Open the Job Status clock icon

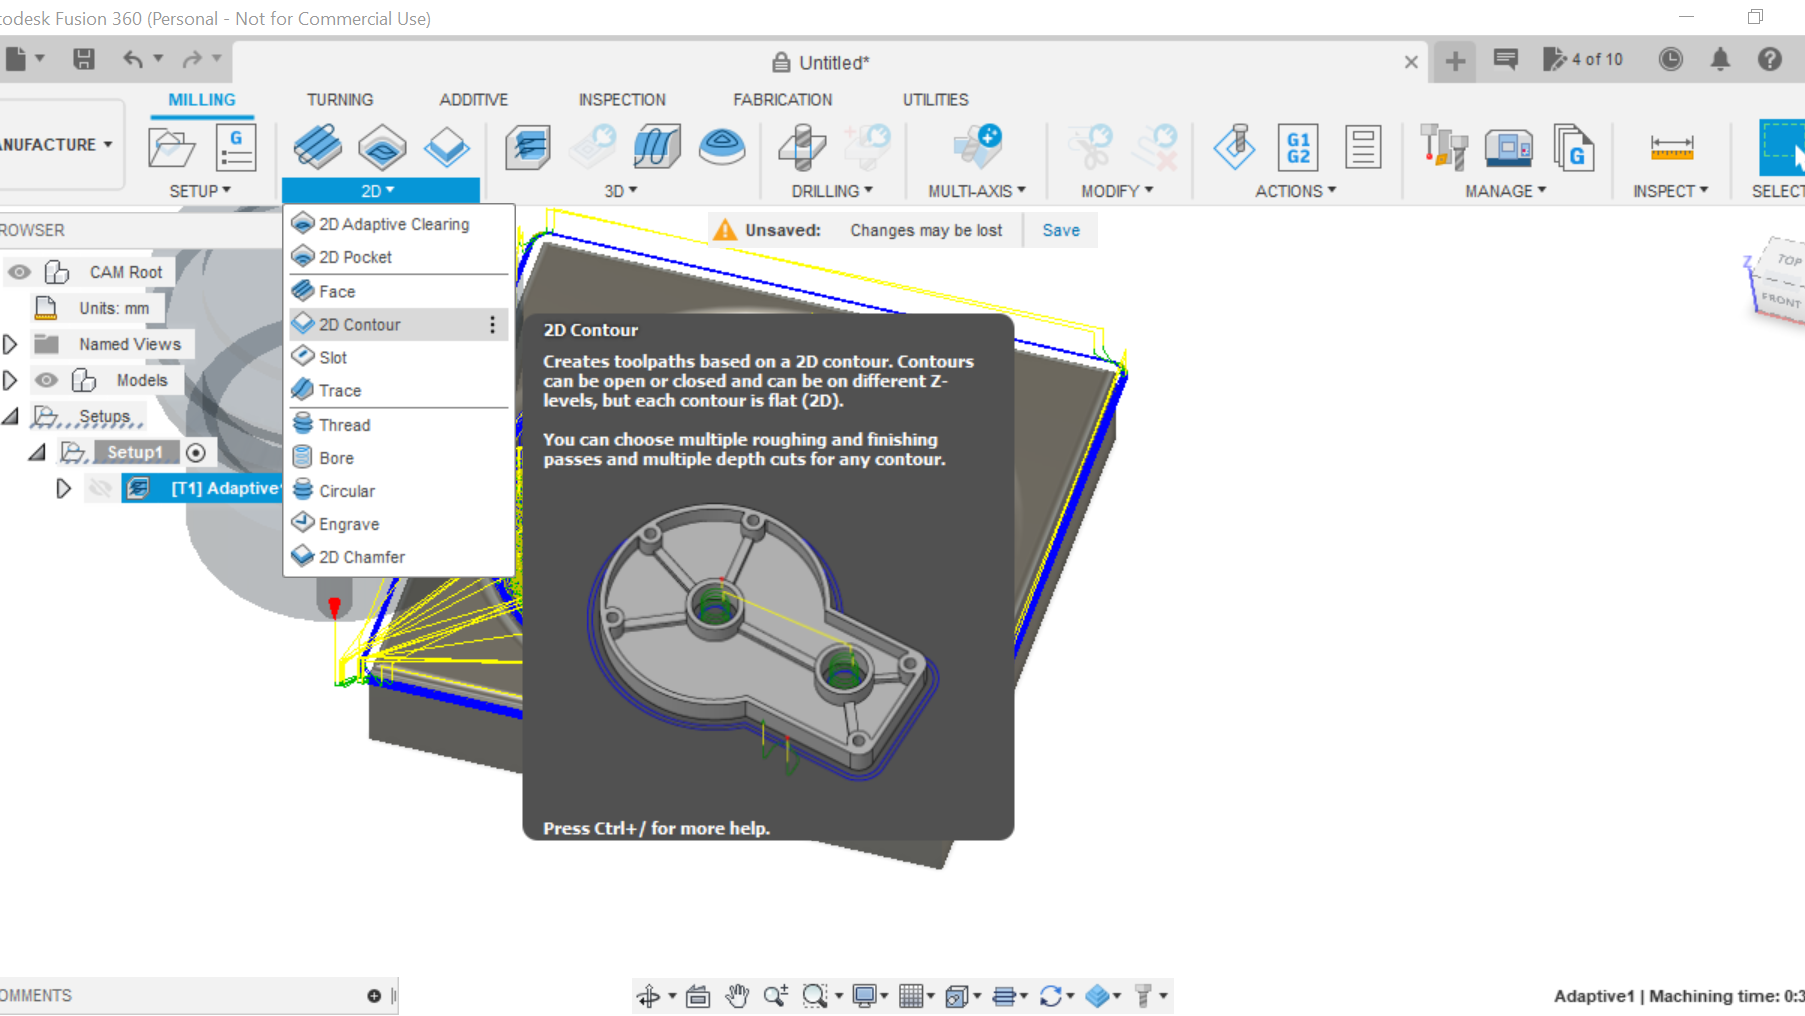(1670, 59)
